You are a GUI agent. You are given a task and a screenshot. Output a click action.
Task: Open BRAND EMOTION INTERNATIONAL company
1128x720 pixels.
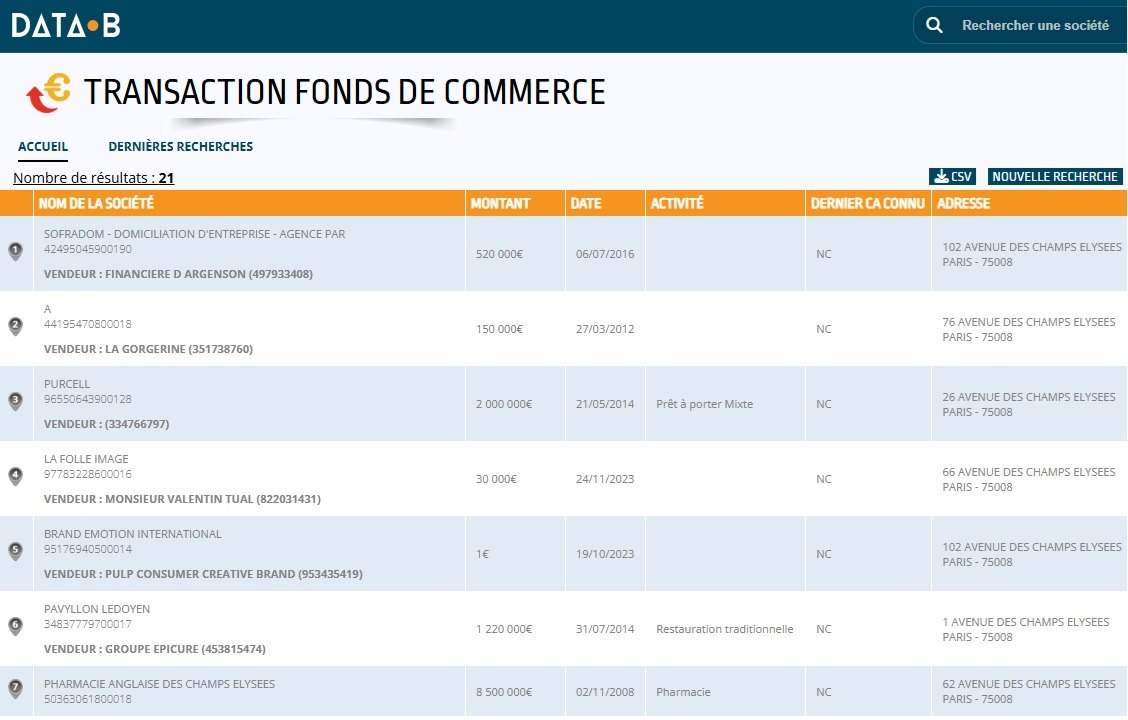132,534
